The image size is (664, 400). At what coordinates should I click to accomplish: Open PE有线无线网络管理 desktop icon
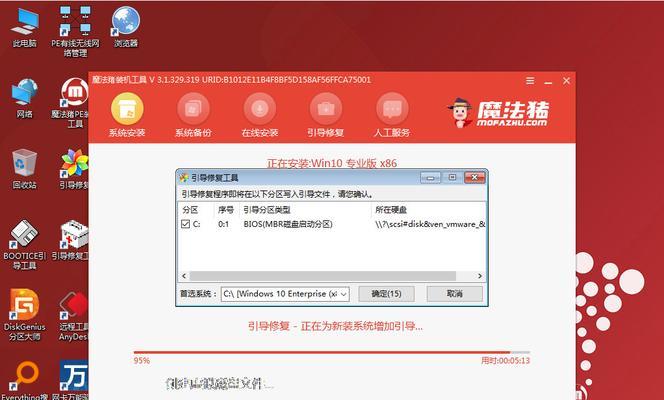(75, 31)
